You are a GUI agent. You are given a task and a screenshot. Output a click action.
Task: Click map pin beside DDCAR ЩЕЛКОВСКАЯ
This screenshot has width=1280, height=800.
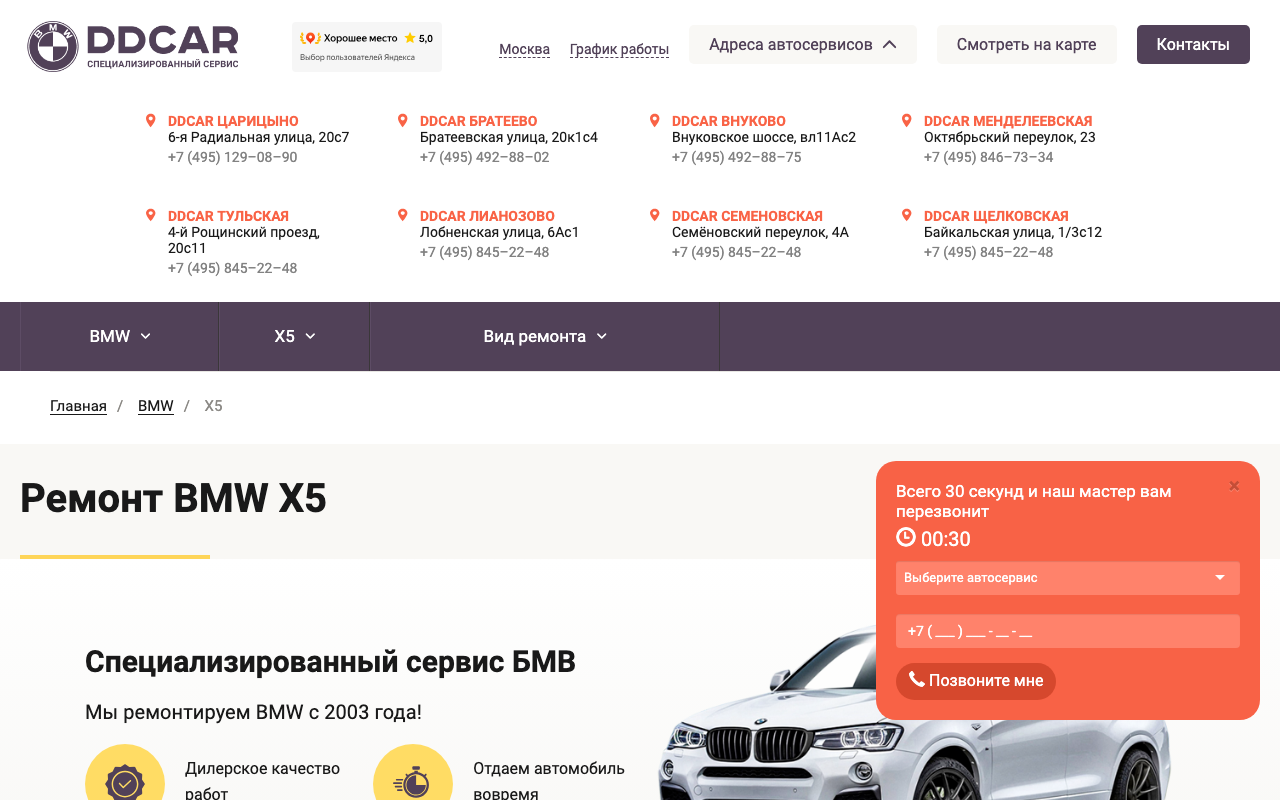click(x=907, y=215)
